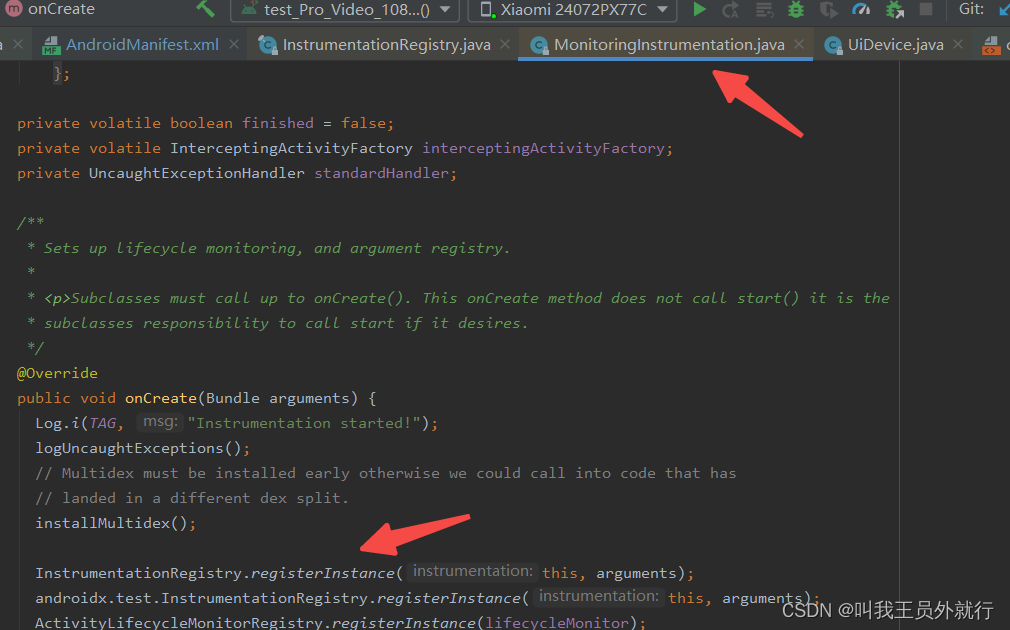Click the green navigation arrow beside onCreate breadcrumb

click(205, 10)
